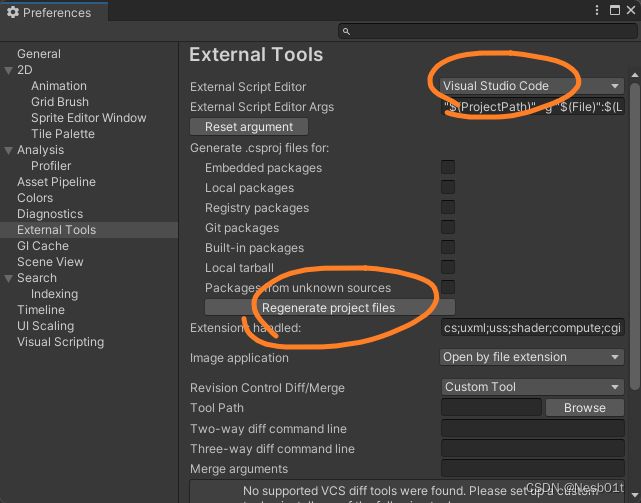Open the Image application dropdown
The height and width of the screenshot is (503, 641).
pyautogui.click(x=532, y=357)
